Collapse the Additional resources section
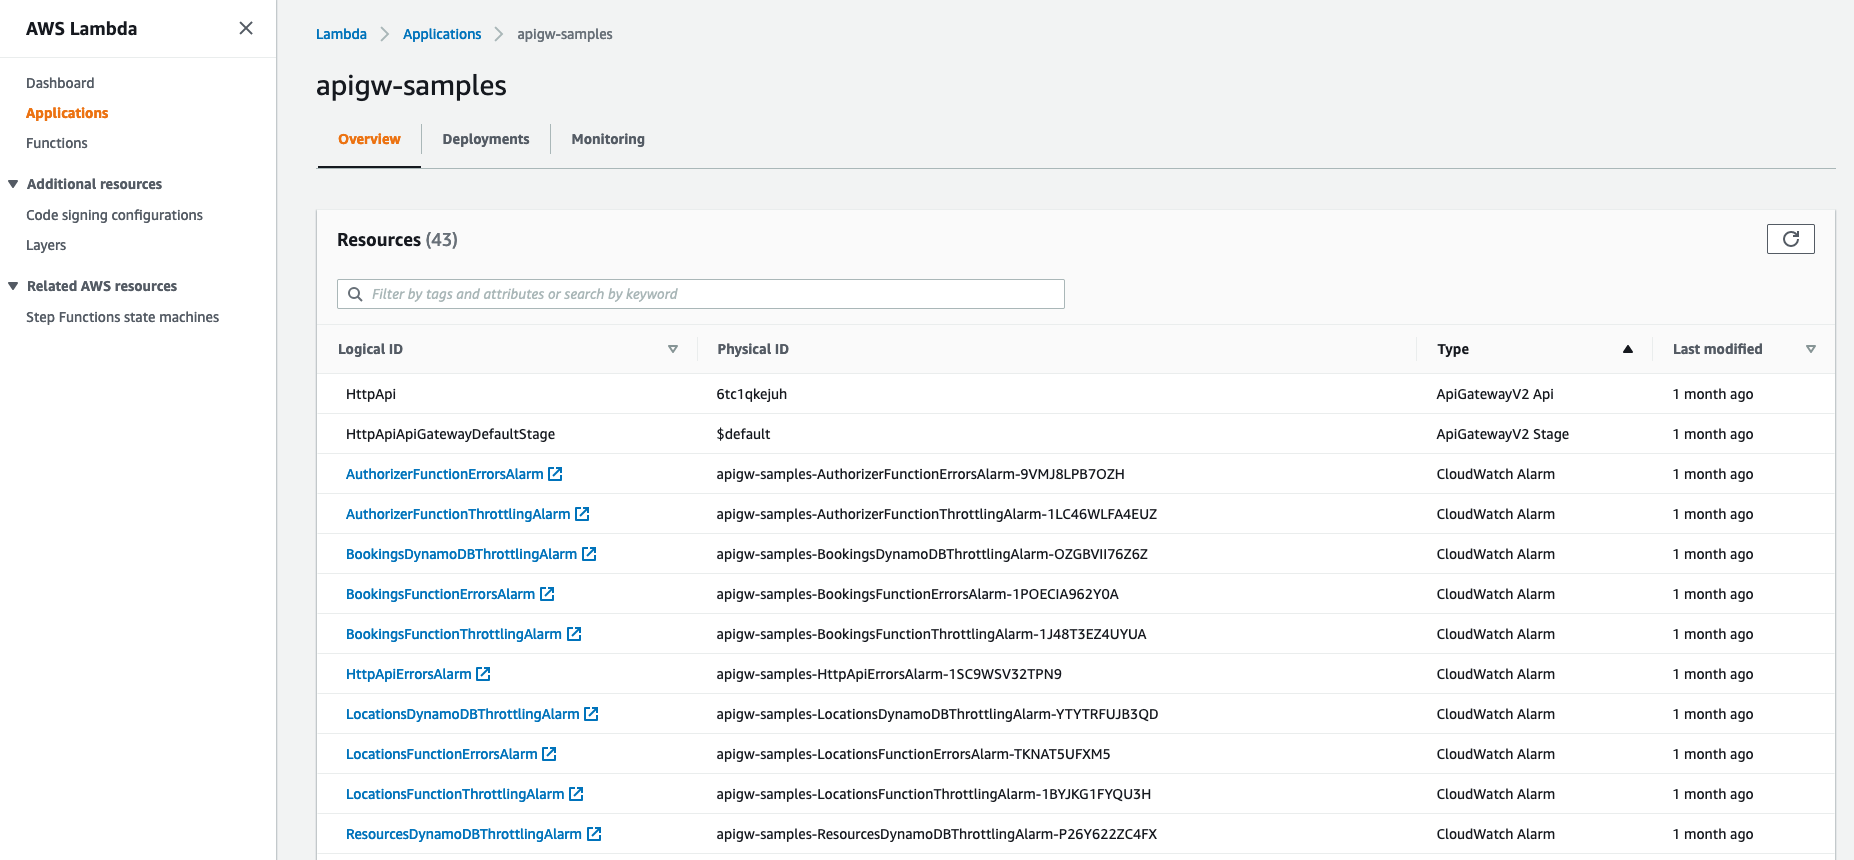This screenshot has width=1854, height=860. click(x=13, y=184)
